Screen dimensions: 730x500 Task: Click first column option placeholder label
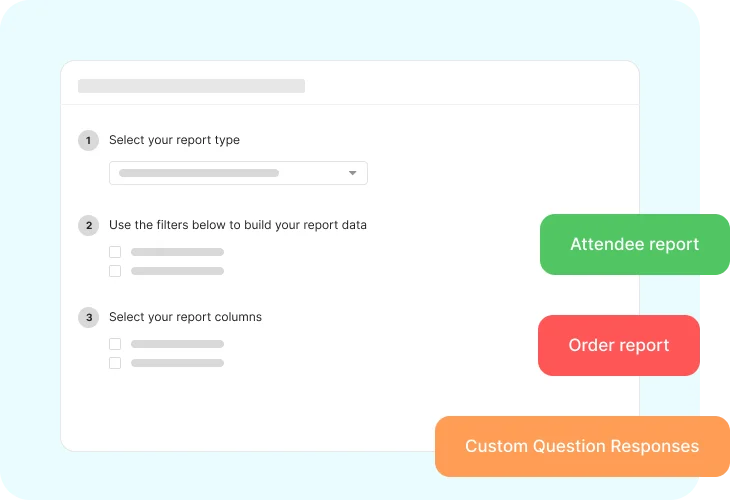[x=177, y=344]
